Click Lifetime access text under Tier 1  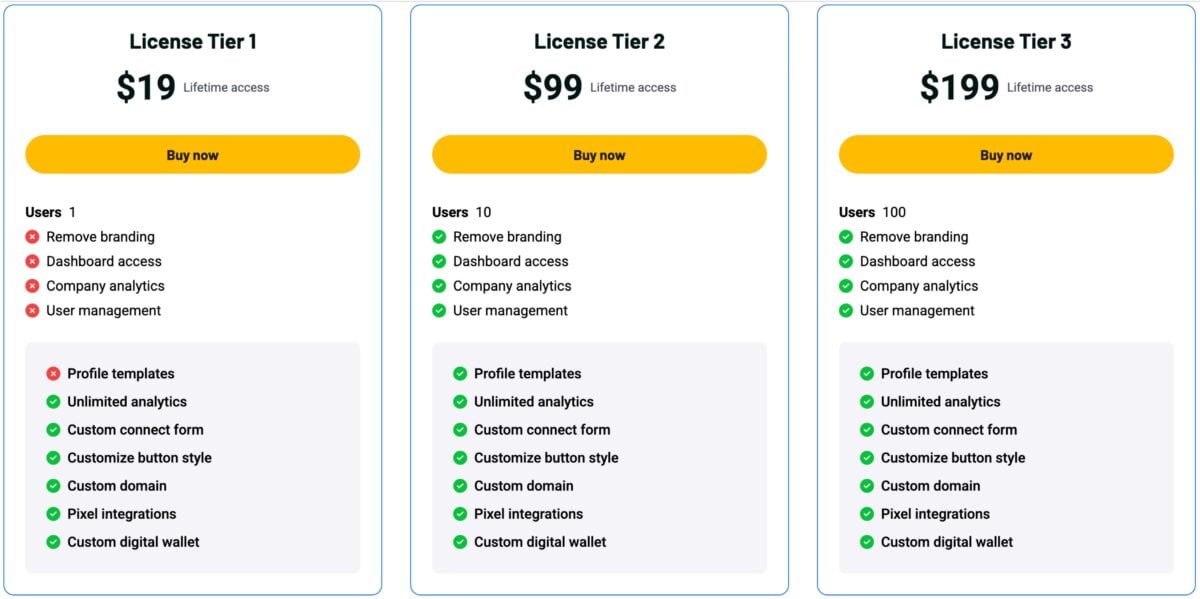click(226, 88)
